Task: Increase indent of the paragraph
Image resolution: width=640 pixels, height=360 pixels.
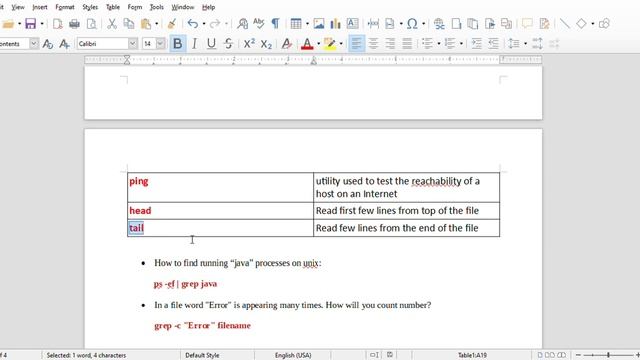Action: click(476, 44)
